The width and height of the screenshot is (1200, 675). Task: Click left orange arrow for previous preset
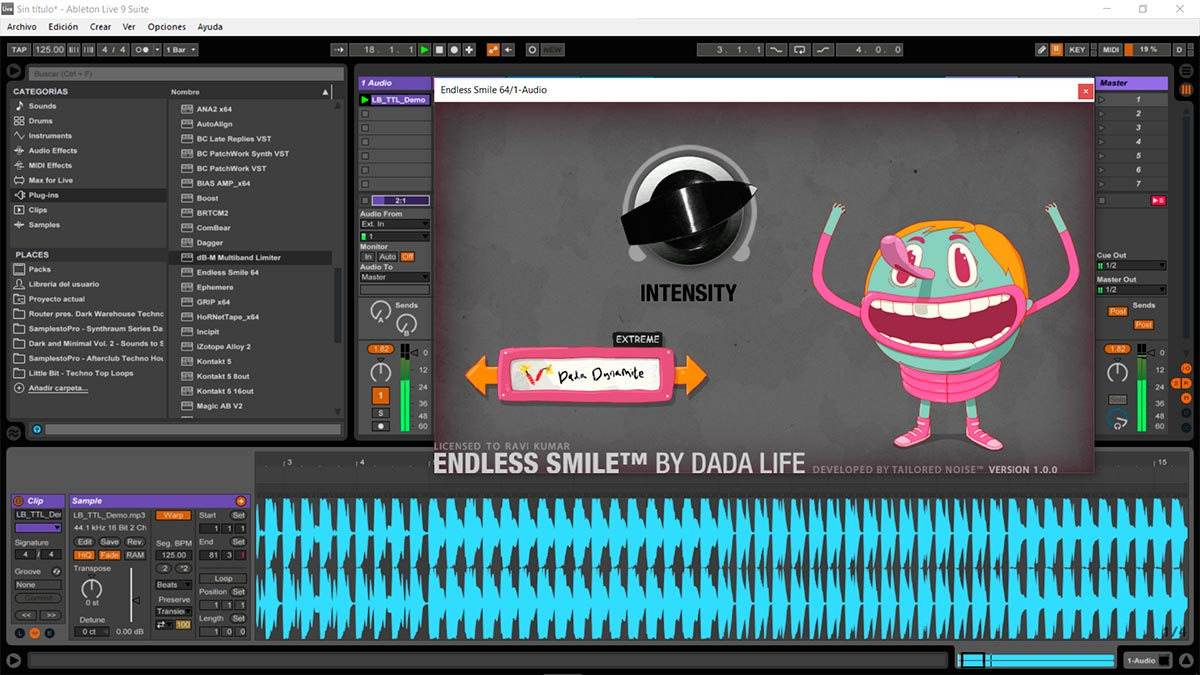pyautogui.click(x=481, y=375)
